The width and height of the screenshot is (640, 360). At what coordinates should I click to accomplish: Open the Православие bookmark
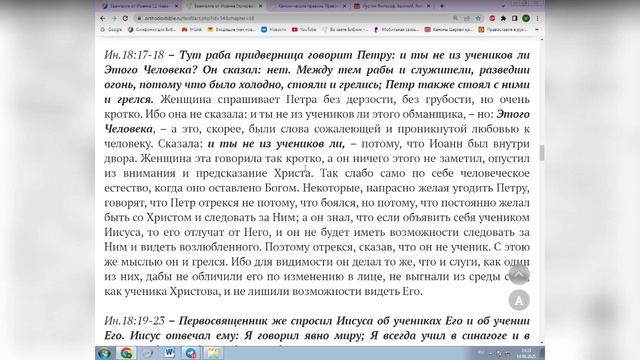502,29
